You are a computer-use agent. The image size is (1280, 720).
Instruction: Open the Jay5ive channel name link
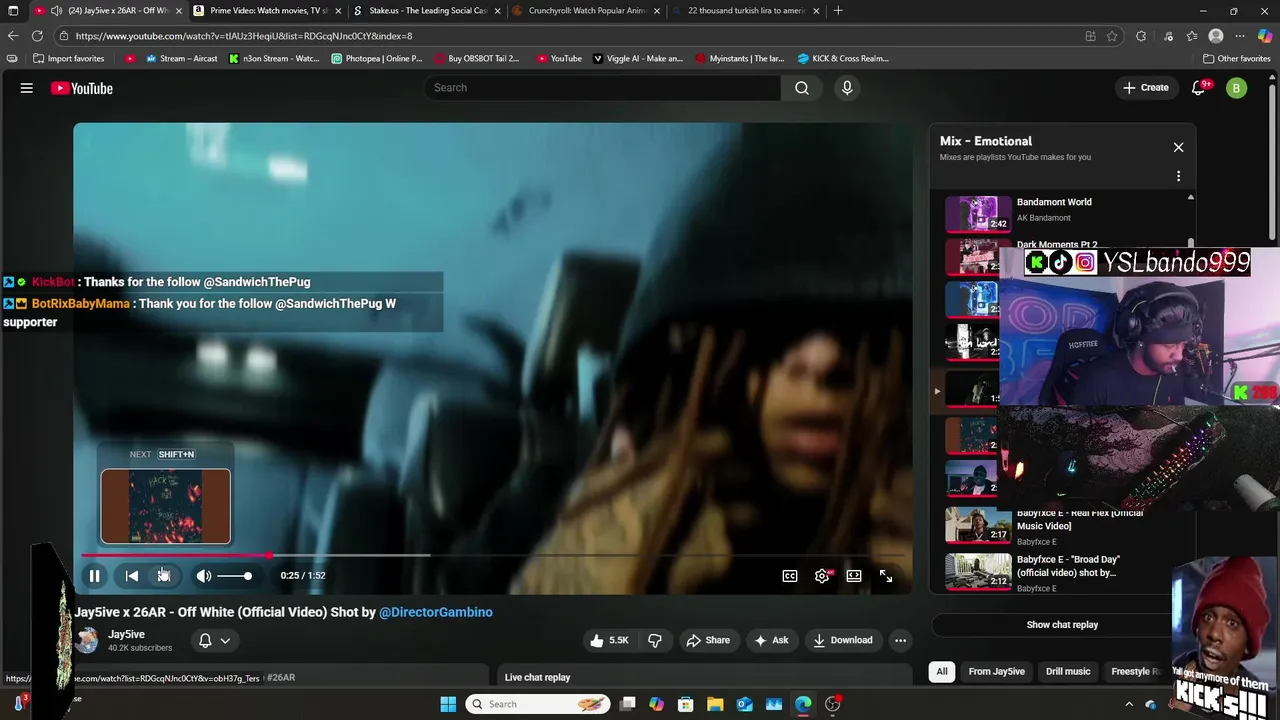[x=126, y=634]
